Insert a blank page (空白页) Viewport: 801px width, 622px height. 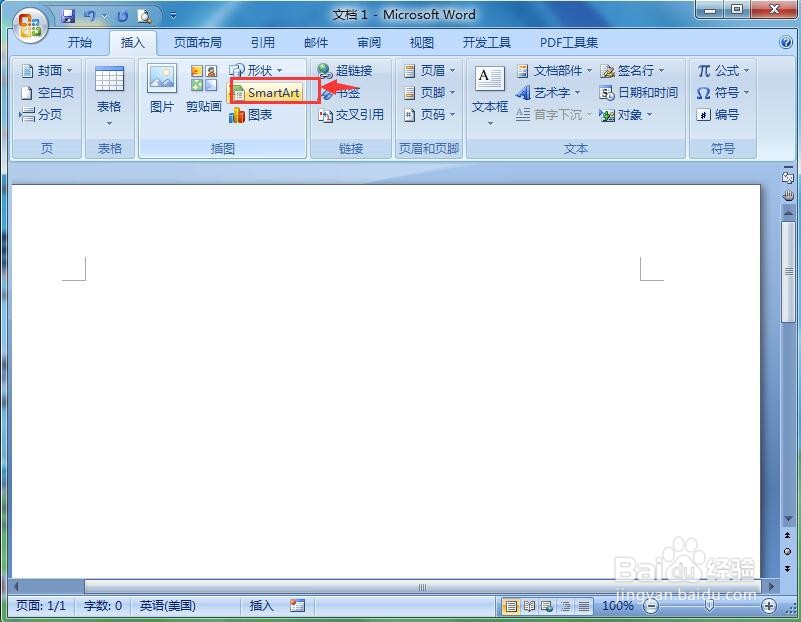pyautogui.click(x=48, y=92)
